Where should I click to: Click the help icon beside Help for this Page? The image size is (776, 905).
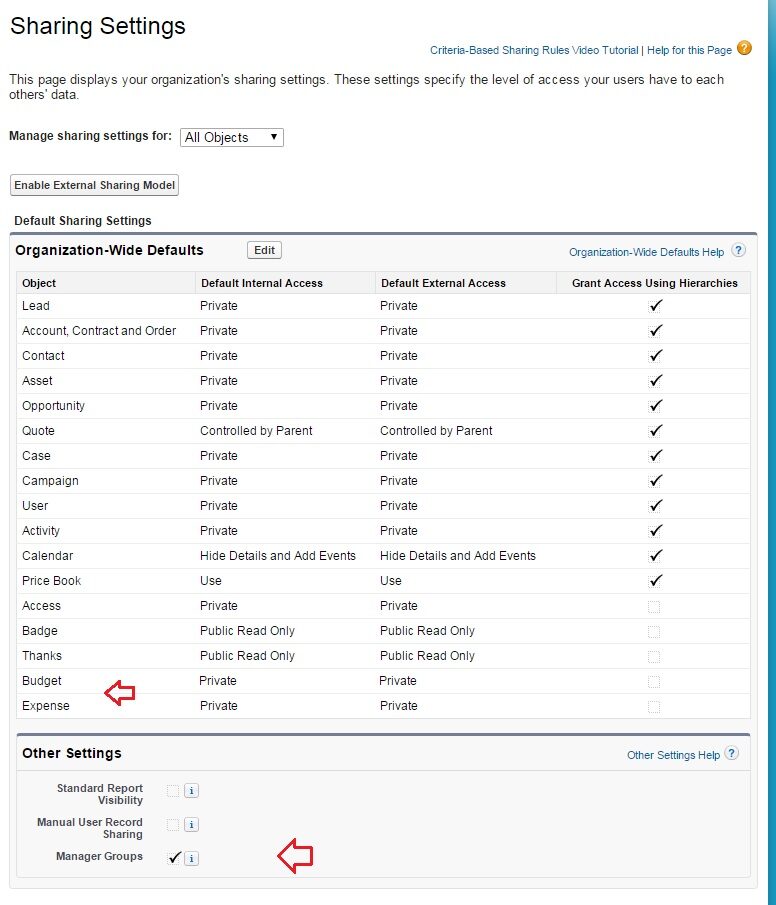point(744,48)
